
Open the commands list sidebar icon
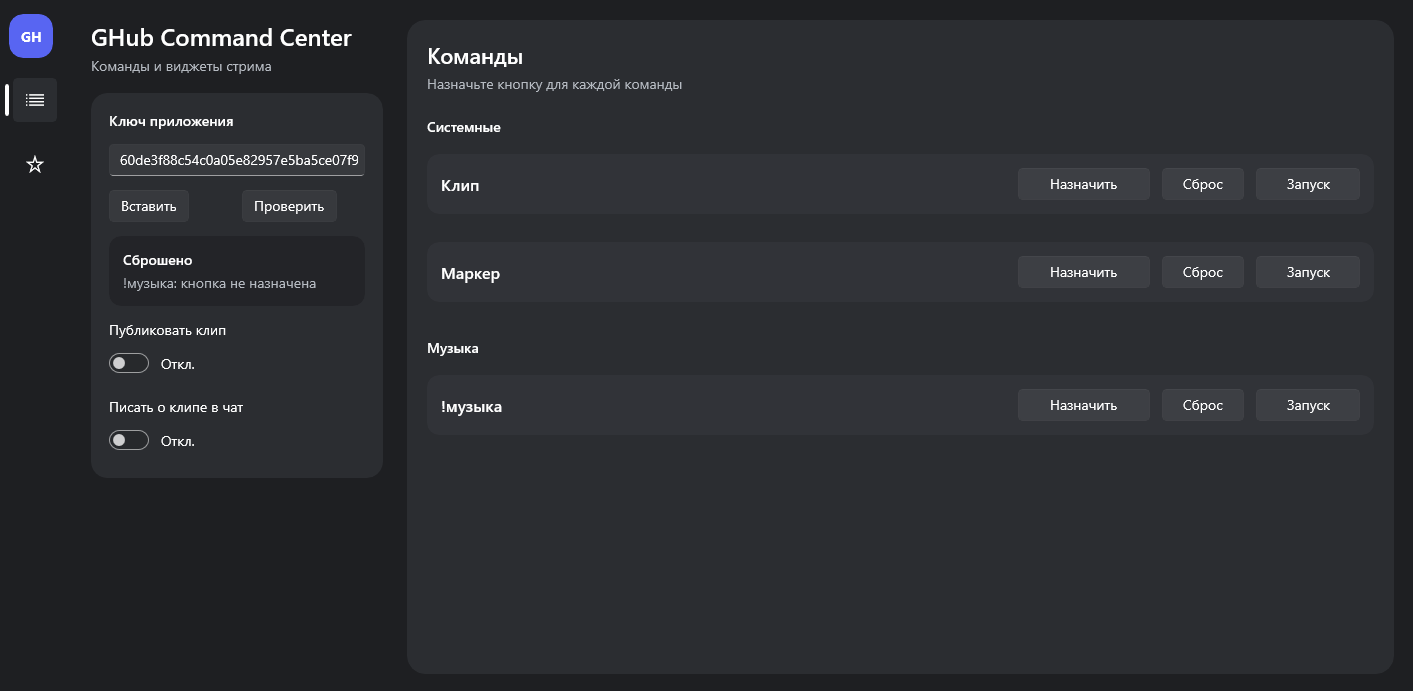(x=35, y=100)
